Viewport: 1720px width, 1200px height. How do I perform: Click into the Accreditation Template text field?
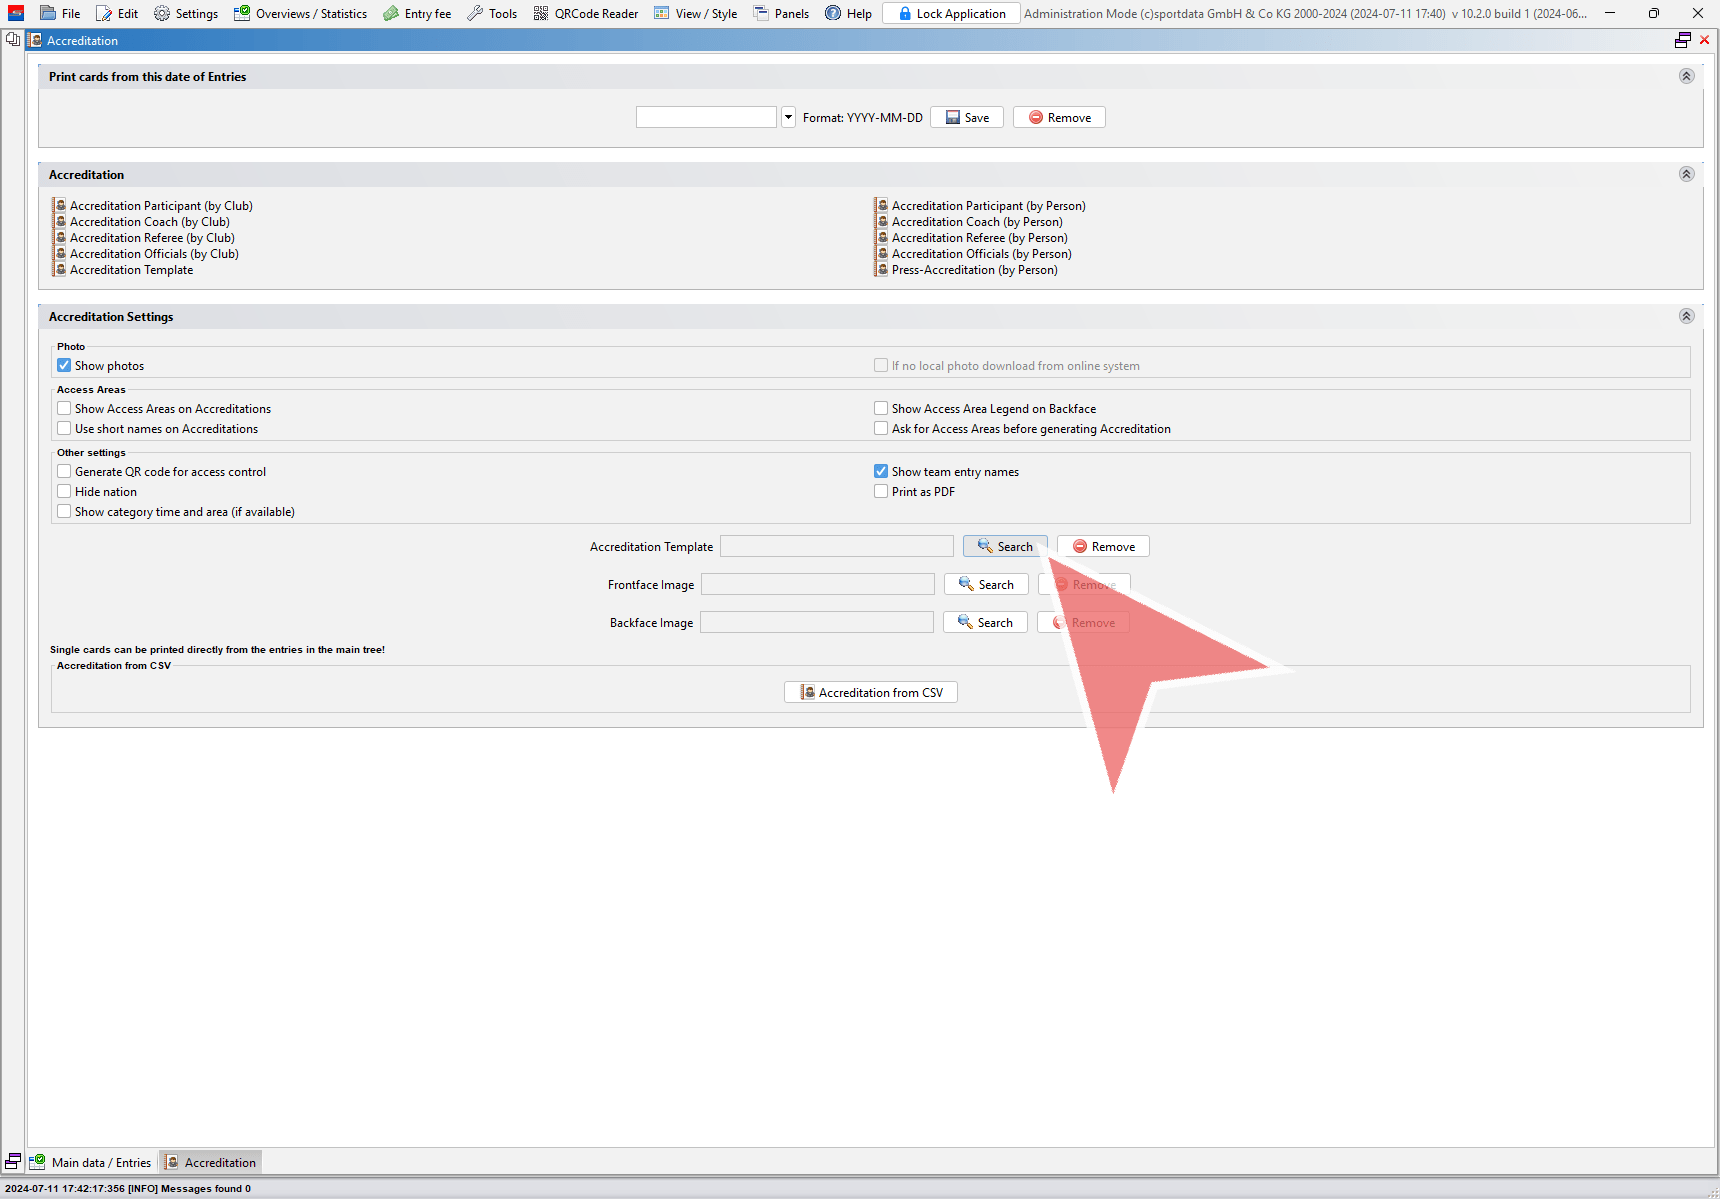(836, 547)
